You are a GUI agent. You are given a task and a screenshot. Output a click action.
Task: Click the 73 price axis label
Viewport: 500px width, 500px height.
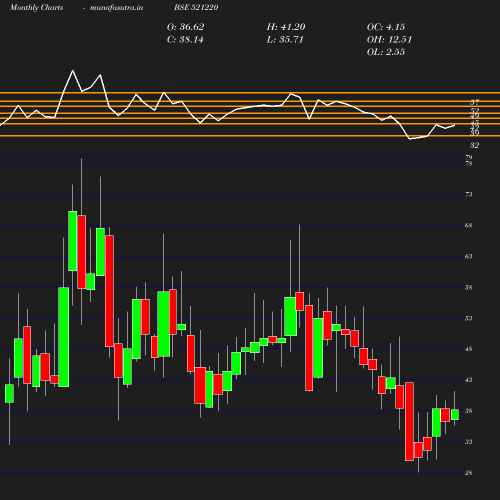pyautogui.click(x=469, y=194)
